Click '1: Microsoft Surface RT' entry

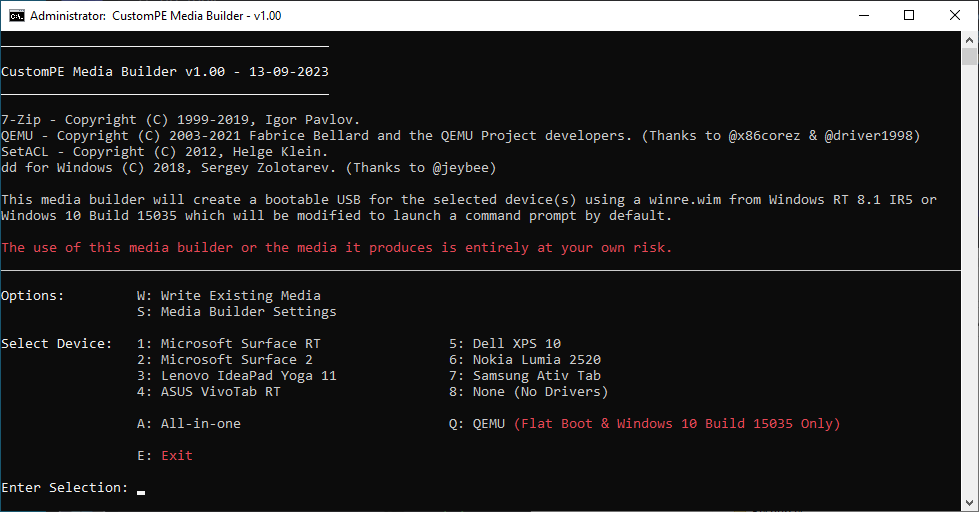pyautogui.click(x=229, y=343)
